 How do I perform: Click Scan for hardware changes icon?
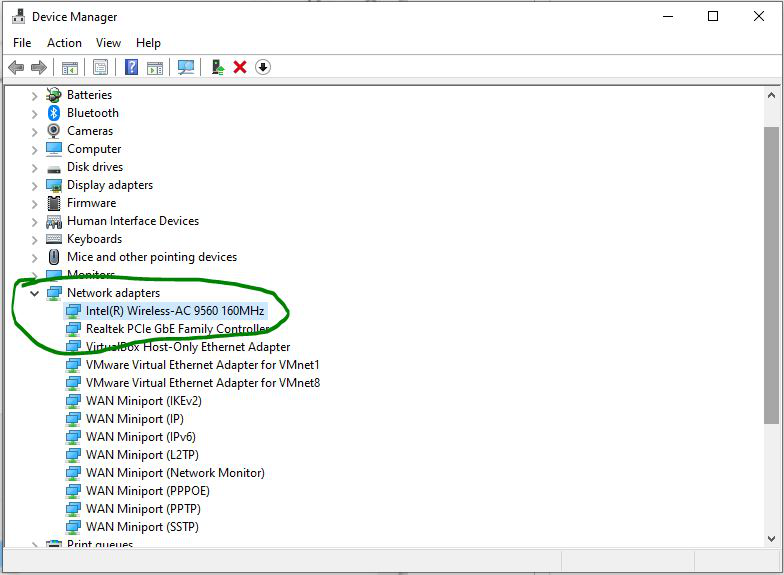[185, 67]
